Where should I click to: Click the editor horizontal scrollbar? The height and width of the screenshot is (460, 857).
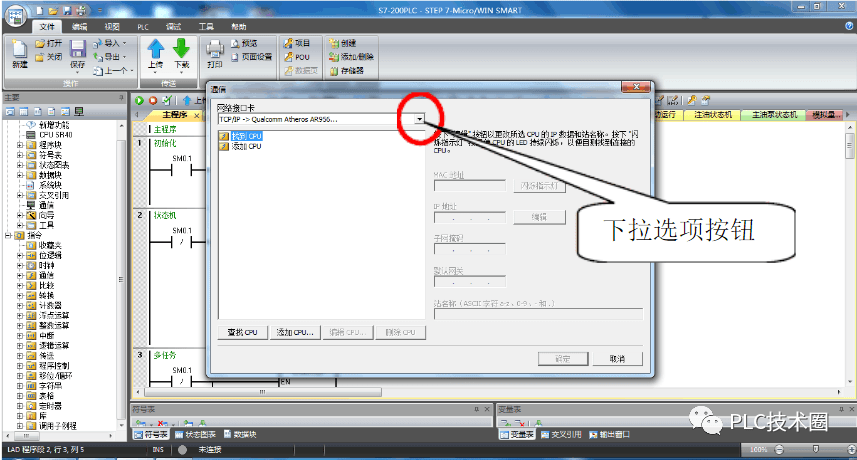262,392
